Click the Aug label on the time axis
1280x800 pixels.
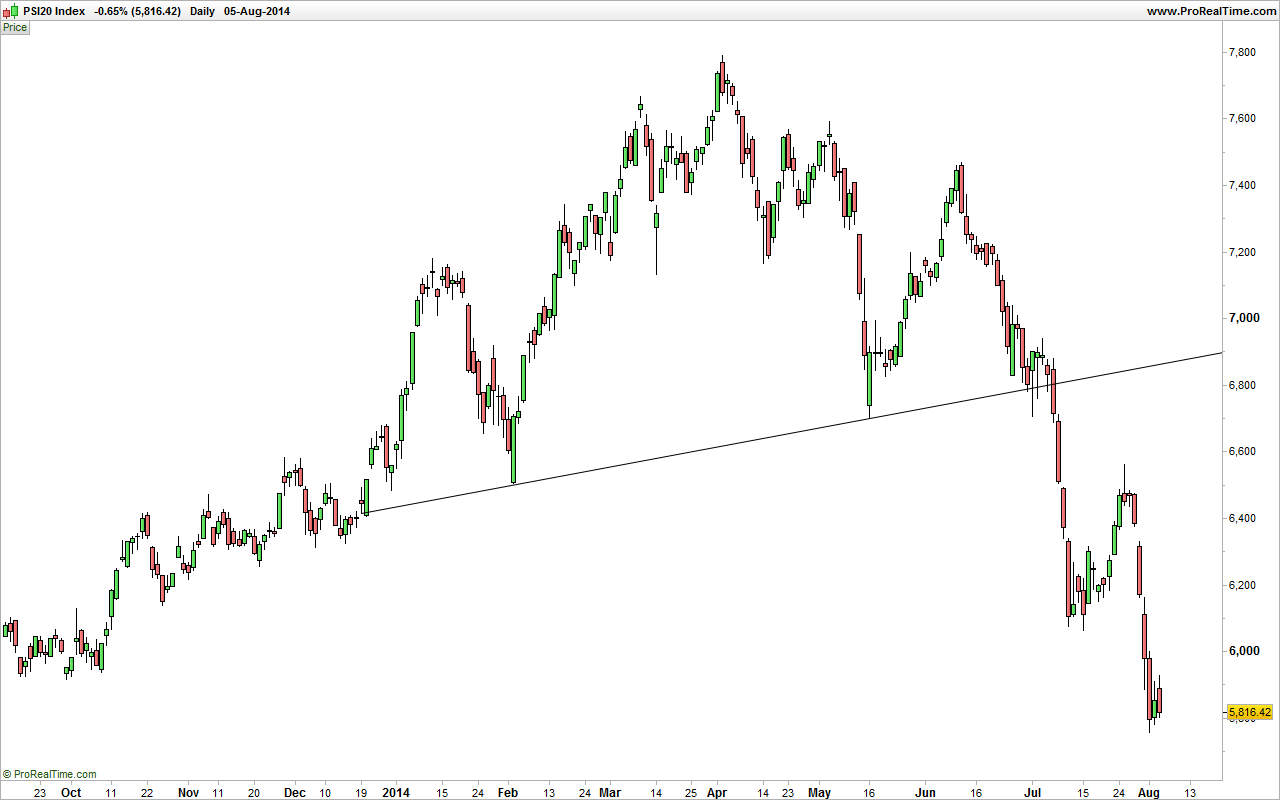[x=1148, y=792]
